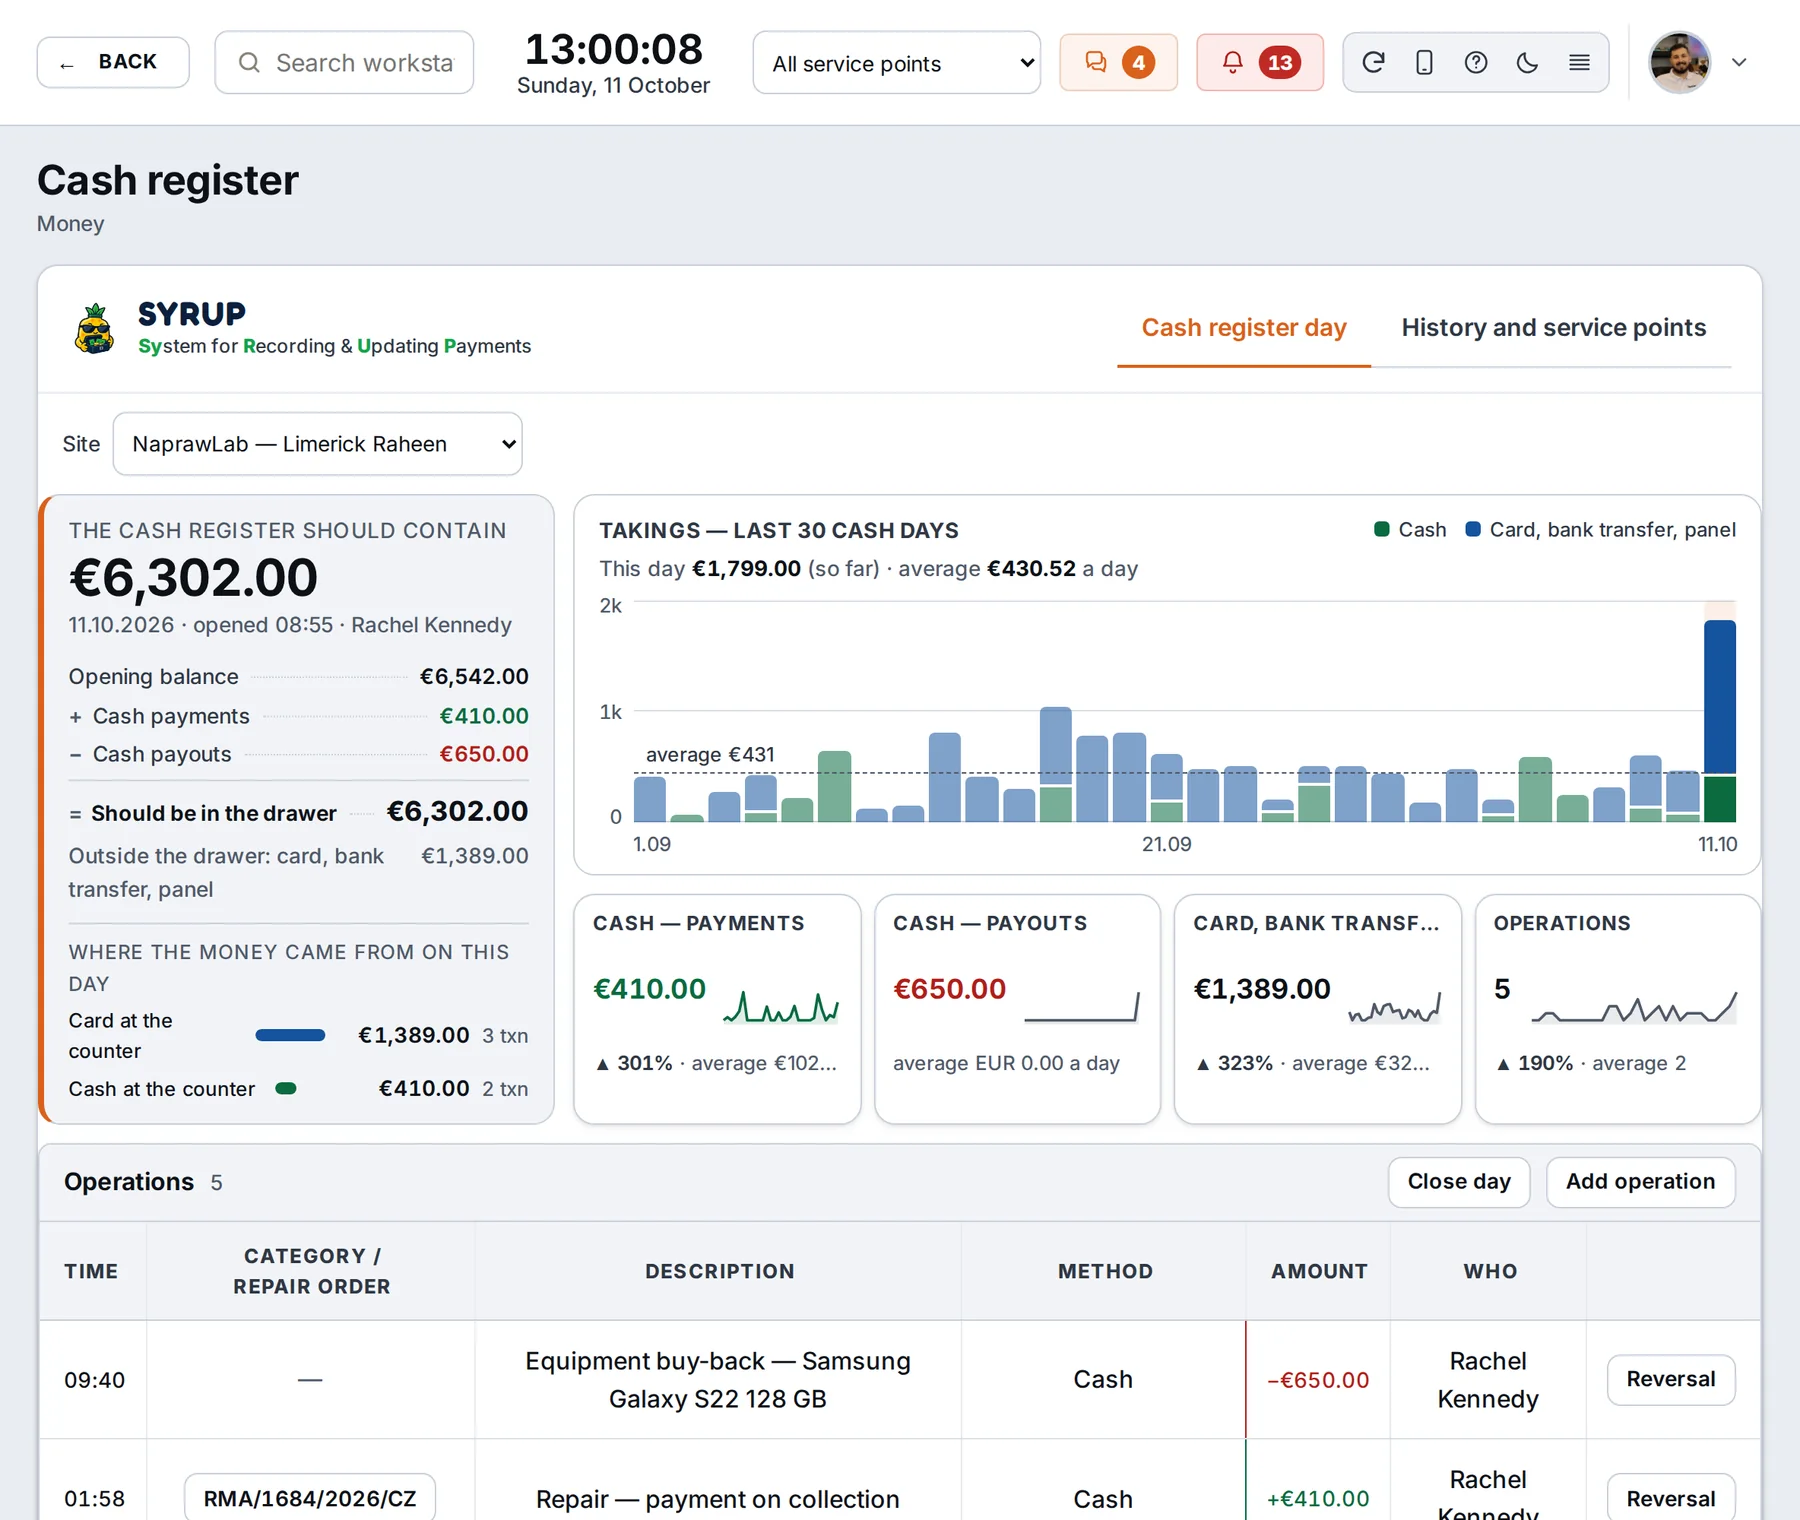Click the SYRUP pineapple logo

(x=95, y=329)
